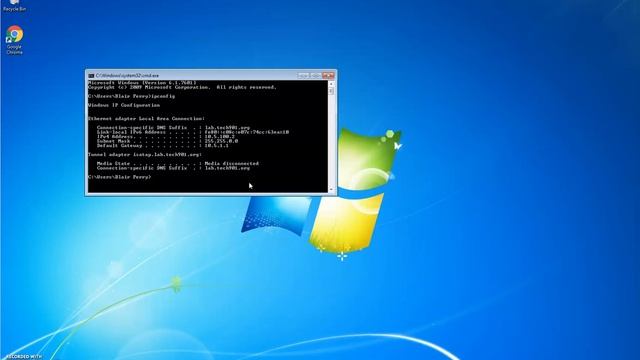Click the final C:\Users prompt line
The height and width of the screenshot is (360, 640).
pyautogui.click(x=120, y=177)
